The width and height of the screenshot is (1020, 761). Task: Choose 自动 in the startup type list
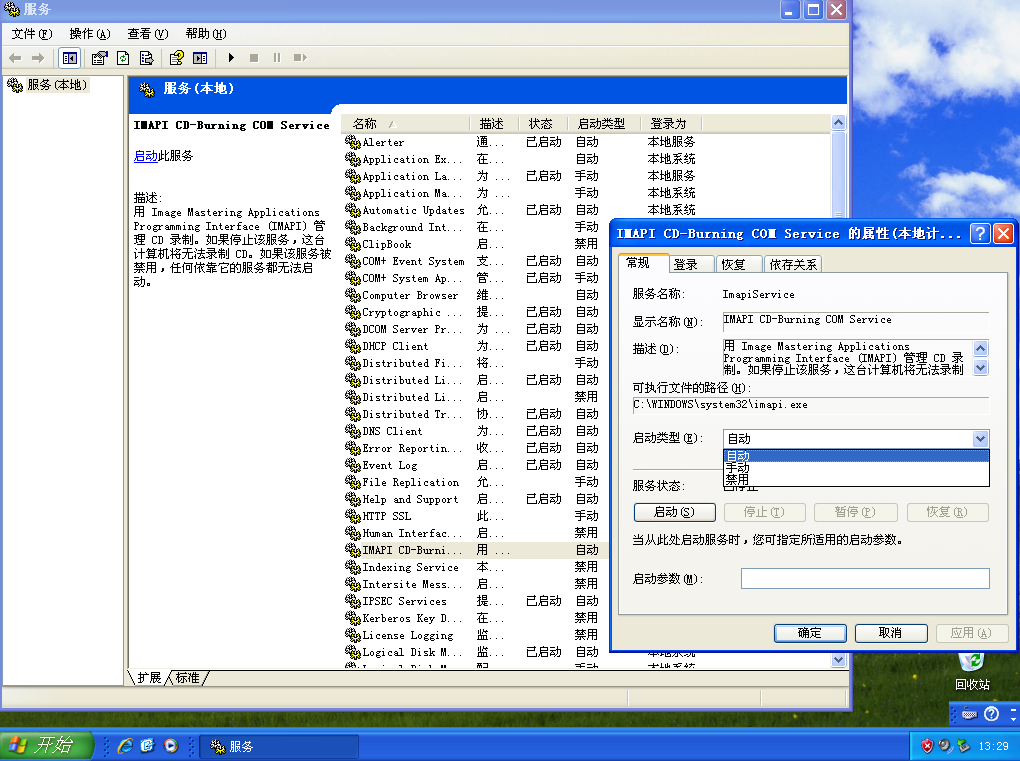[x=856, y=456]
